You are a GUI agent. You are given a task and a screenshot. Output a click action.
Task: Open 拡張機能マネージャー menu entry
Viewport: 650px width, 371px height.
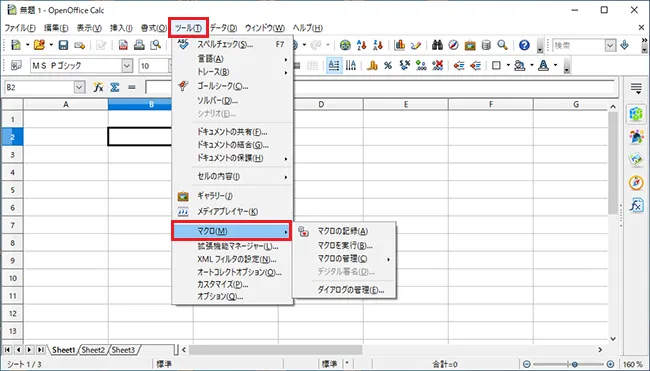pos(232,246)
